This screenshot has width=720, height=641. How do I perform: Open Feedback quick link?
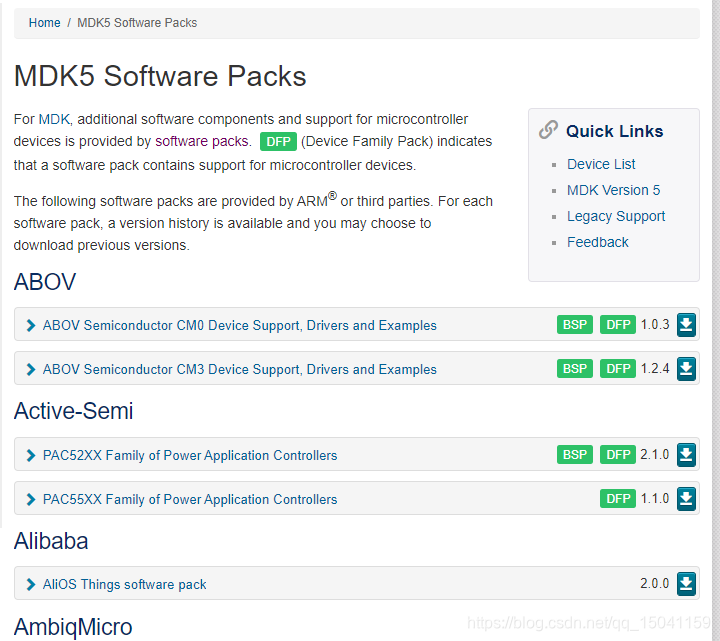click(597, 242)
